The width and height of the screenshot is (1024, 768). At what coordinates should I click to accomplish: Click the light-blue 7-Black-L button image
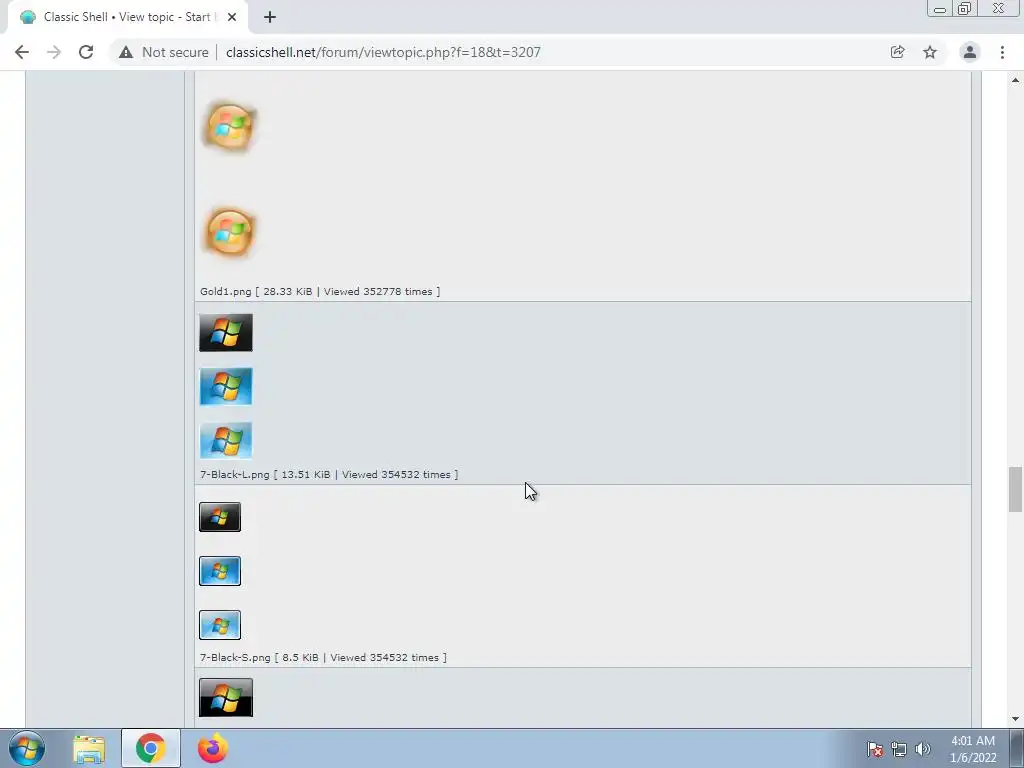(226, 440)
